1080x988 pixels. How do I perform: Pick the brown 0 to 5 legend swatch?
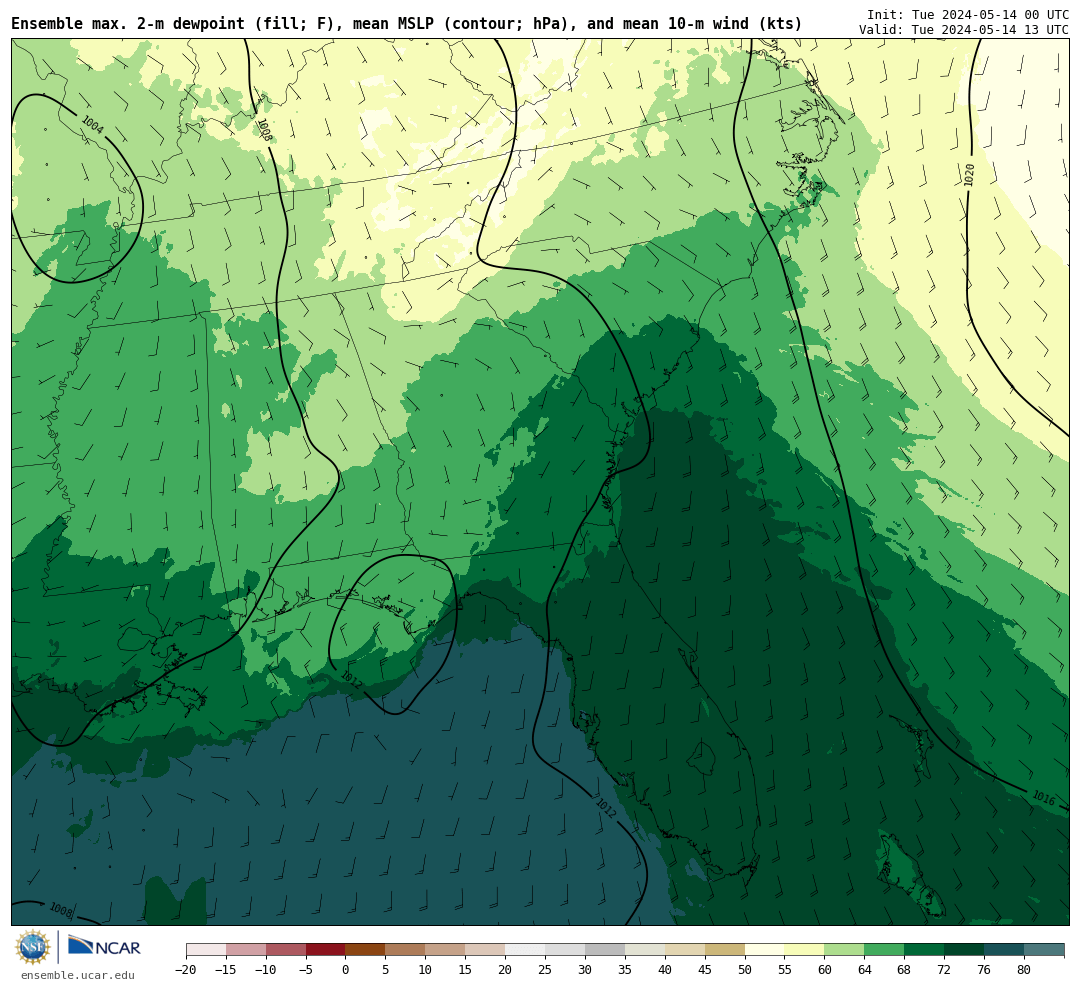point(366,950)
